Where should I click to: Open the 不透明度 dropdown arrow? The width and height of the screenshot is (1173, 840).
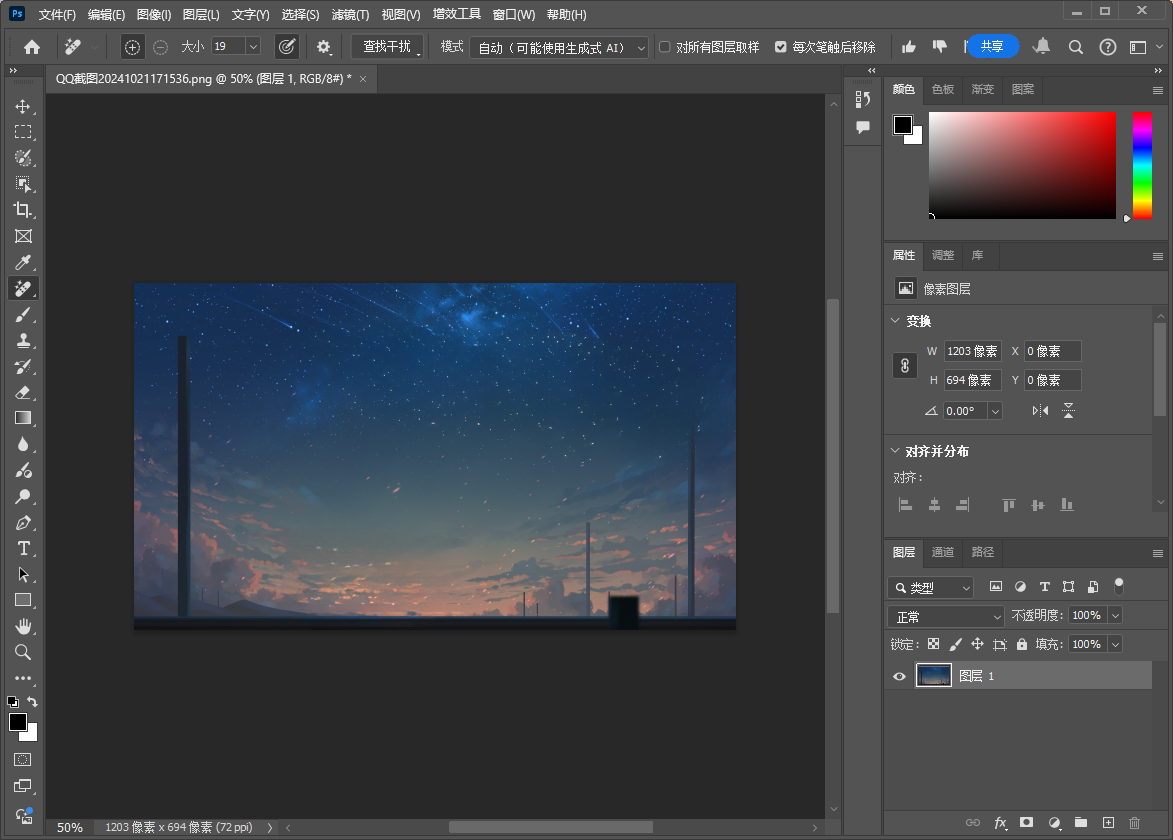[1115, 616]
